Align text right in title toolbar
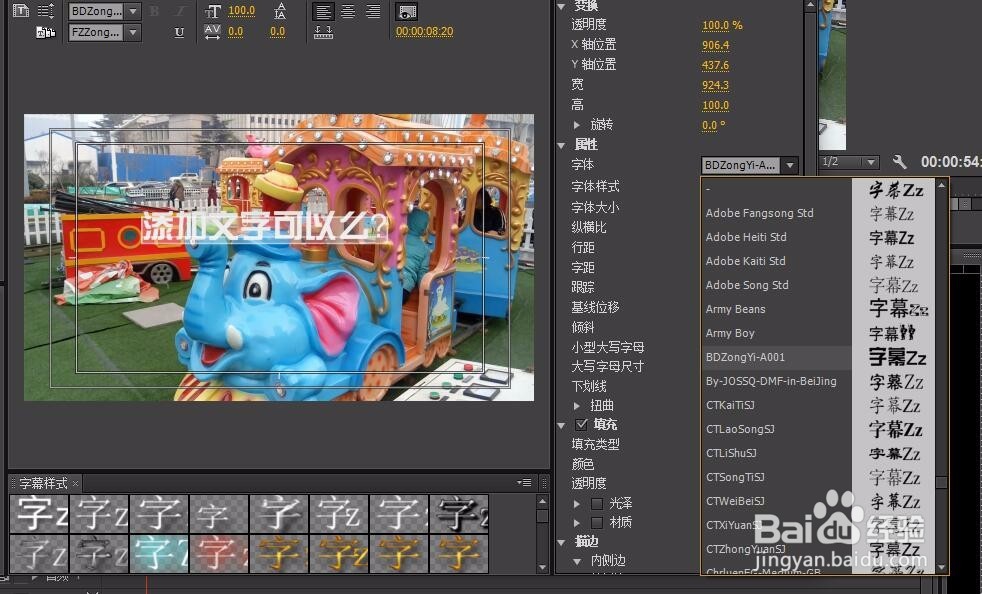Image resolution: width=982 pixels, height=594 pixels. click(373, 11)
